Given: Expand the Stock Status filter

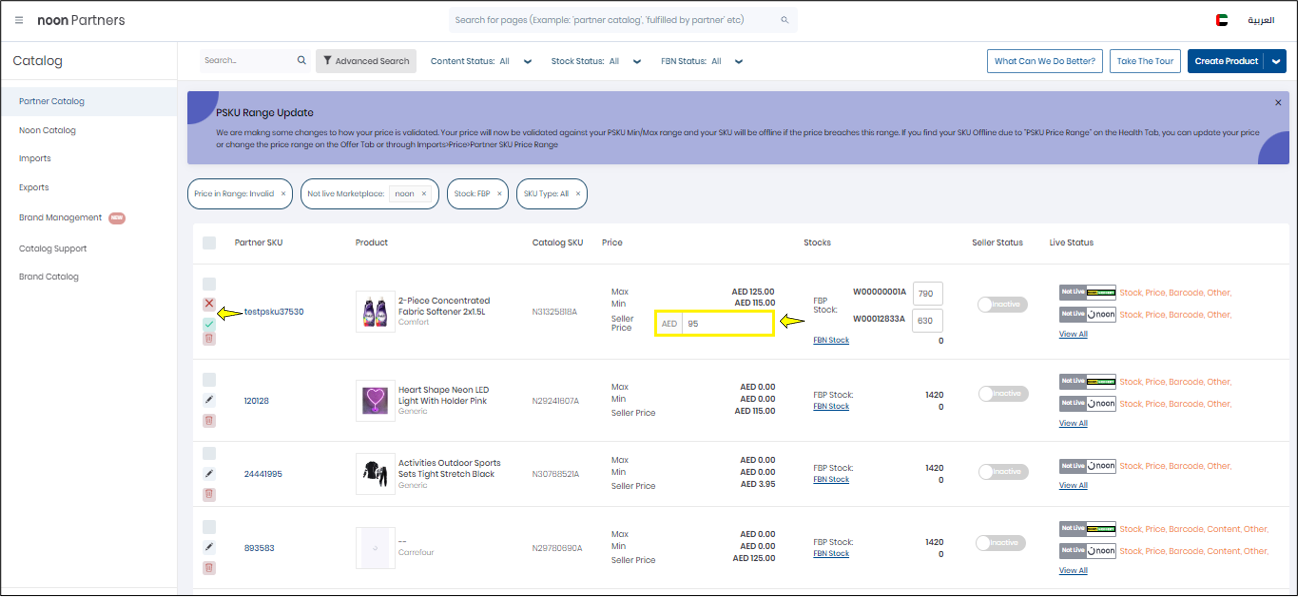Looking at the screenshot, I should (637, 61).
